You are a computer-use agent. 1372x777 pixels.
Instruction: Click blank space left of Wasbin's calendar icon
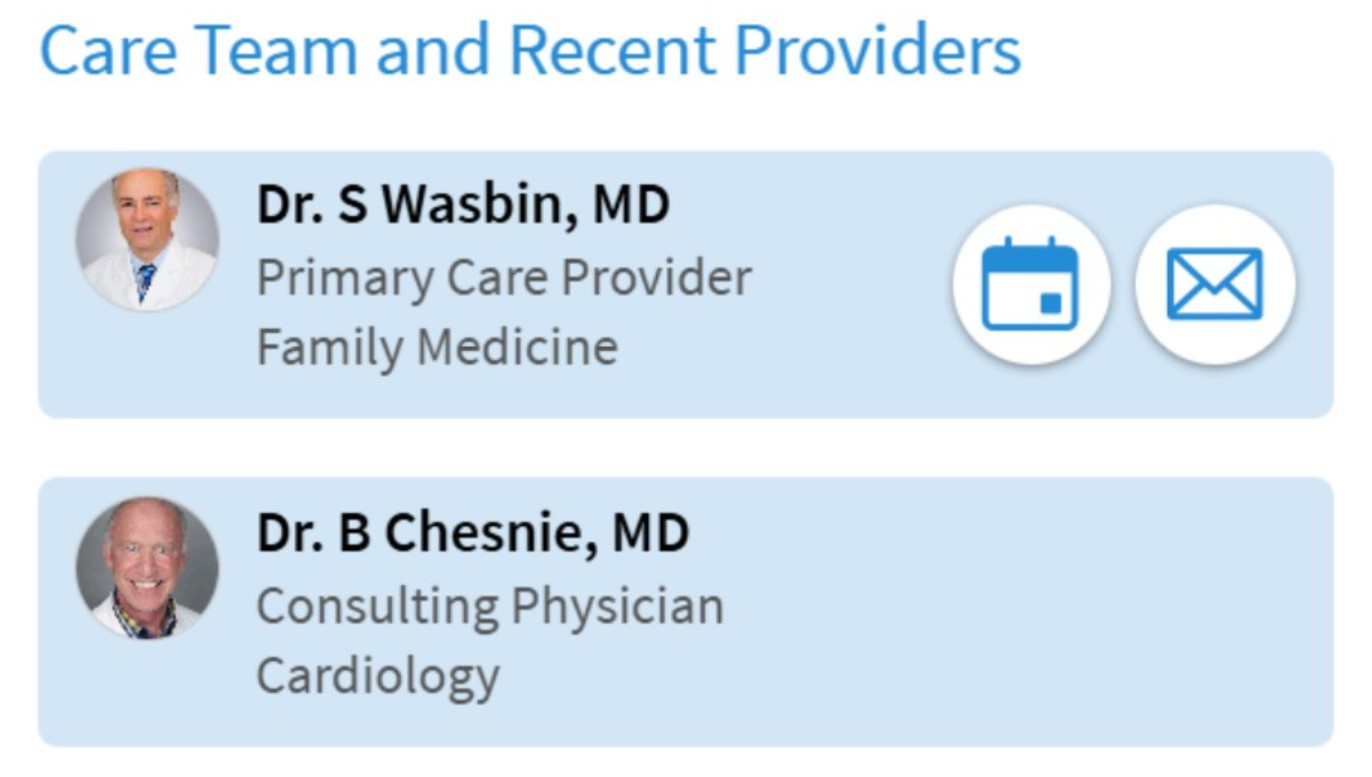click(850, 284)
